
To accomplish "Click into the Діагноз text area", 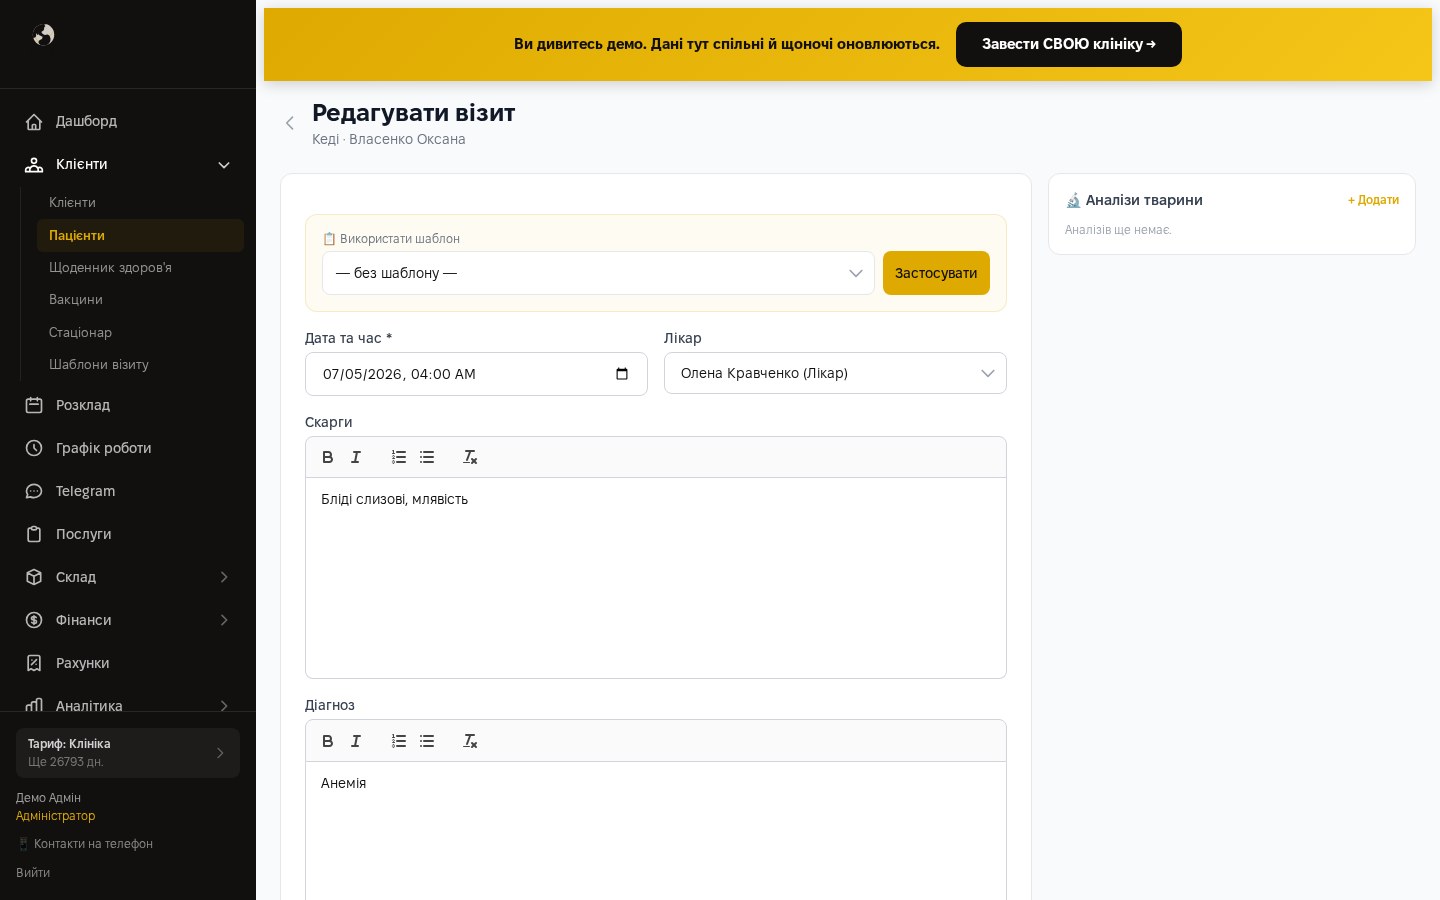I will pyautogui.click(x=656, y=830).
